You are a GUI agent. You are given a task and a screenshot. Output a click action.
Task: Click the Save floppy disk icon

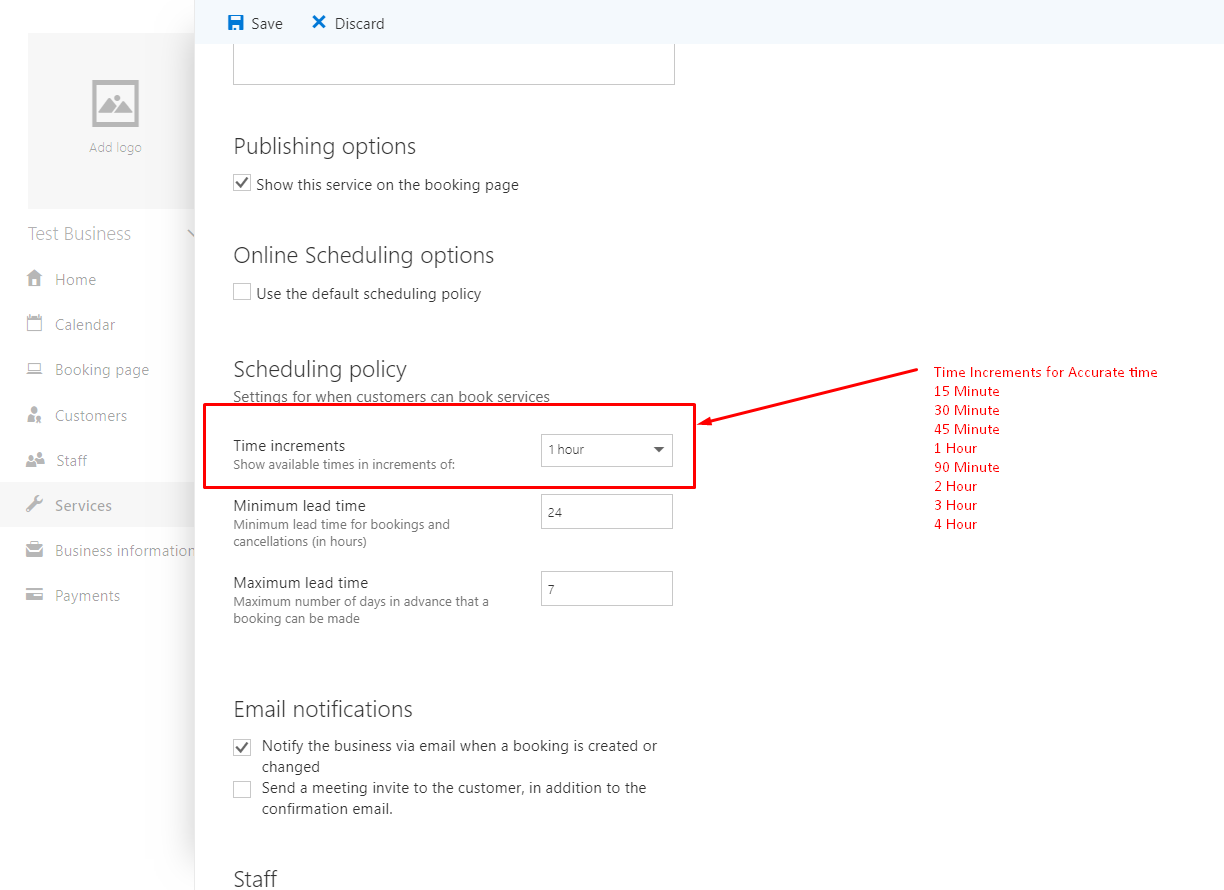tap(236, 22)
